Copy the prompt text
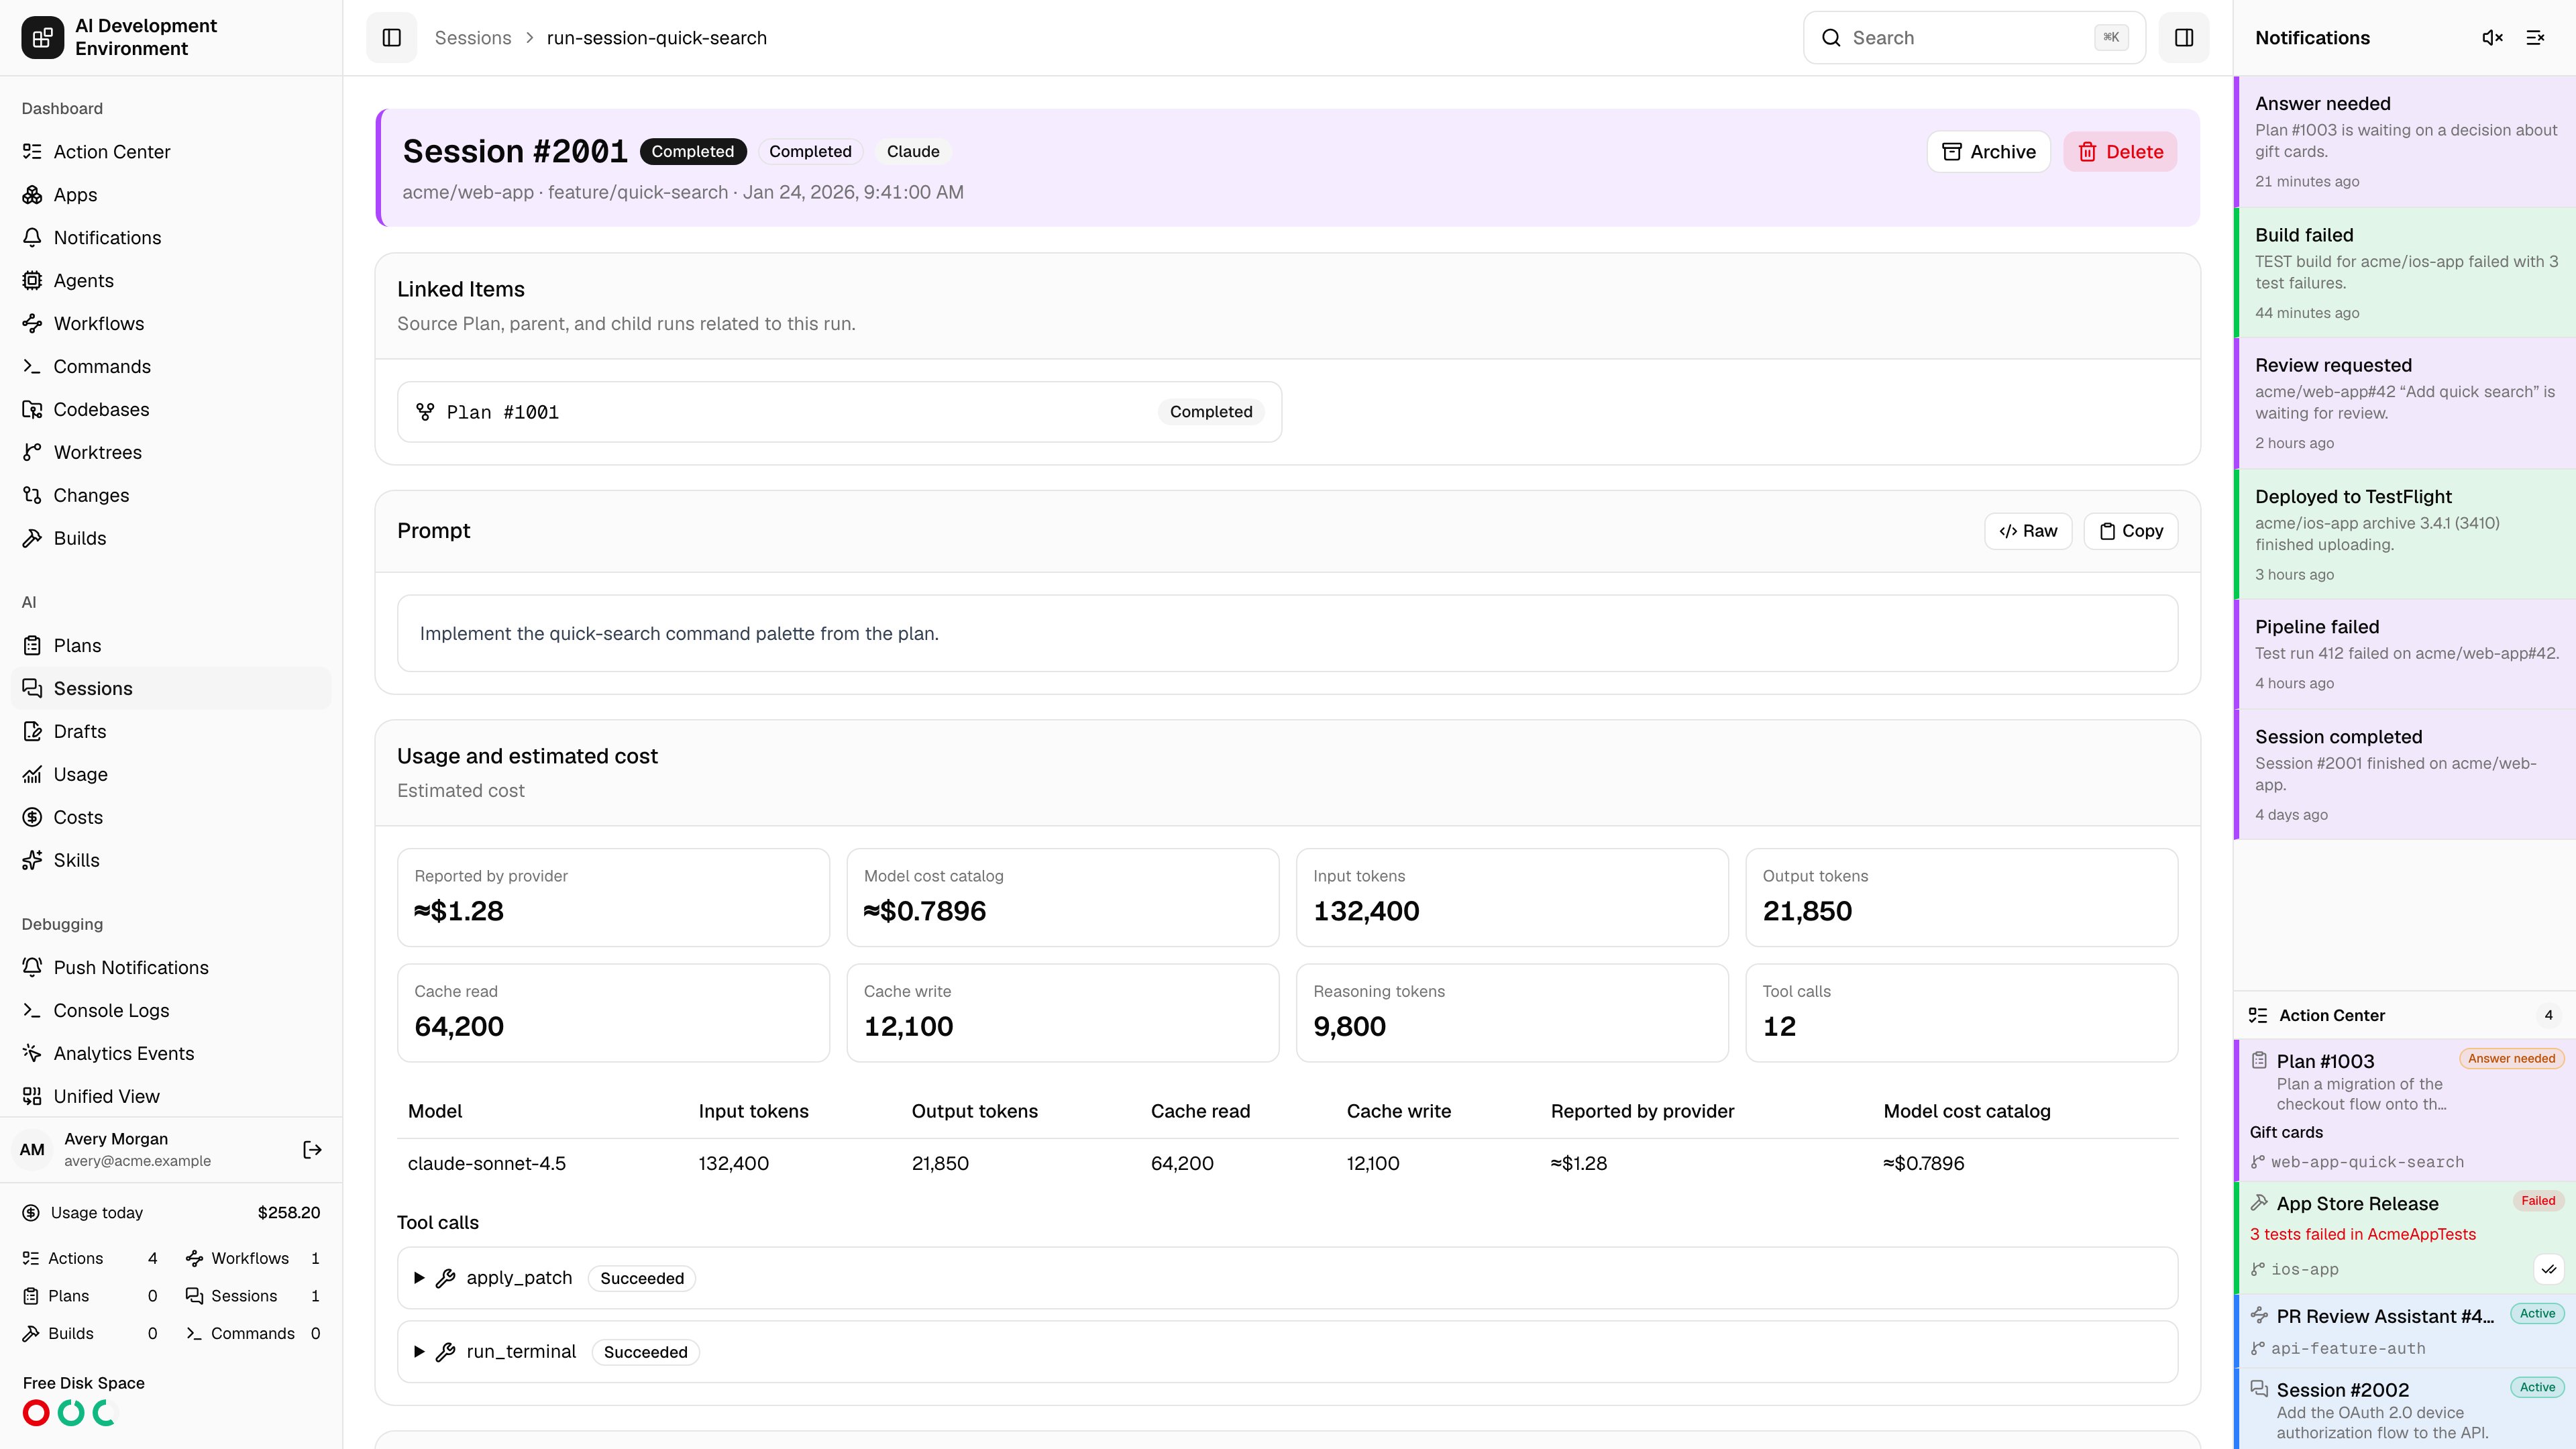Screen dimensions: 2576x1449 (x=2131, y=531)
